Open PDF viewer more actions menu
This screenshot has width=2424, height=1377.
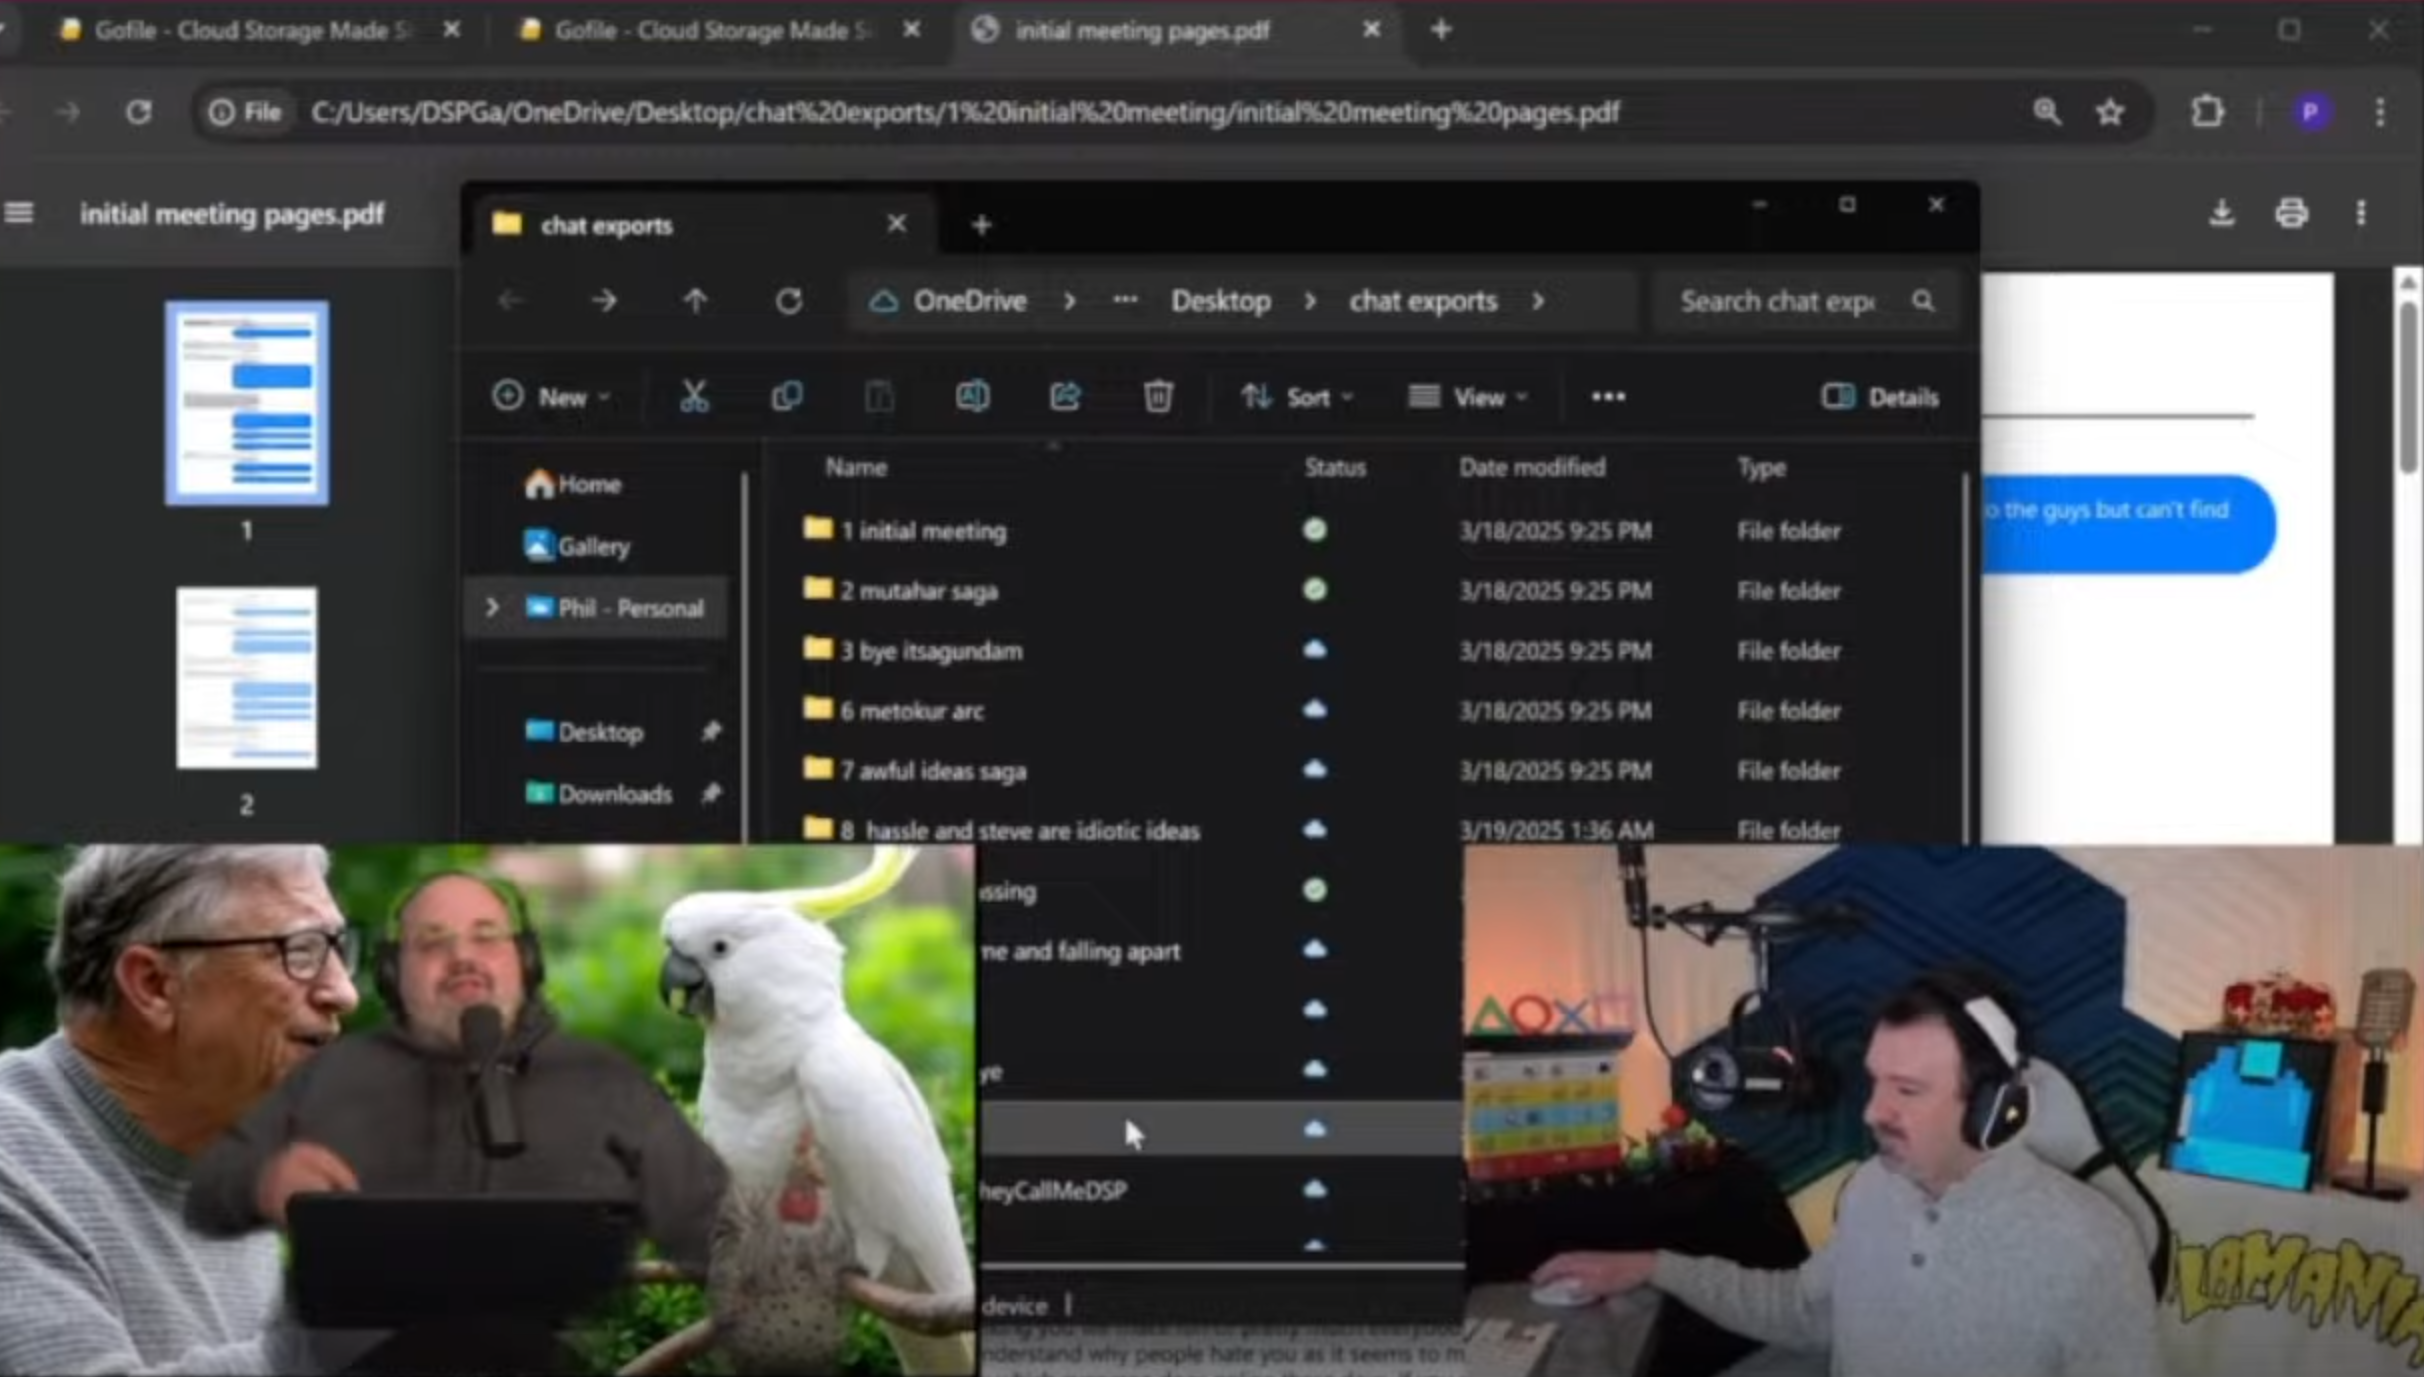pyautogui.click(x=2361, y=213)
